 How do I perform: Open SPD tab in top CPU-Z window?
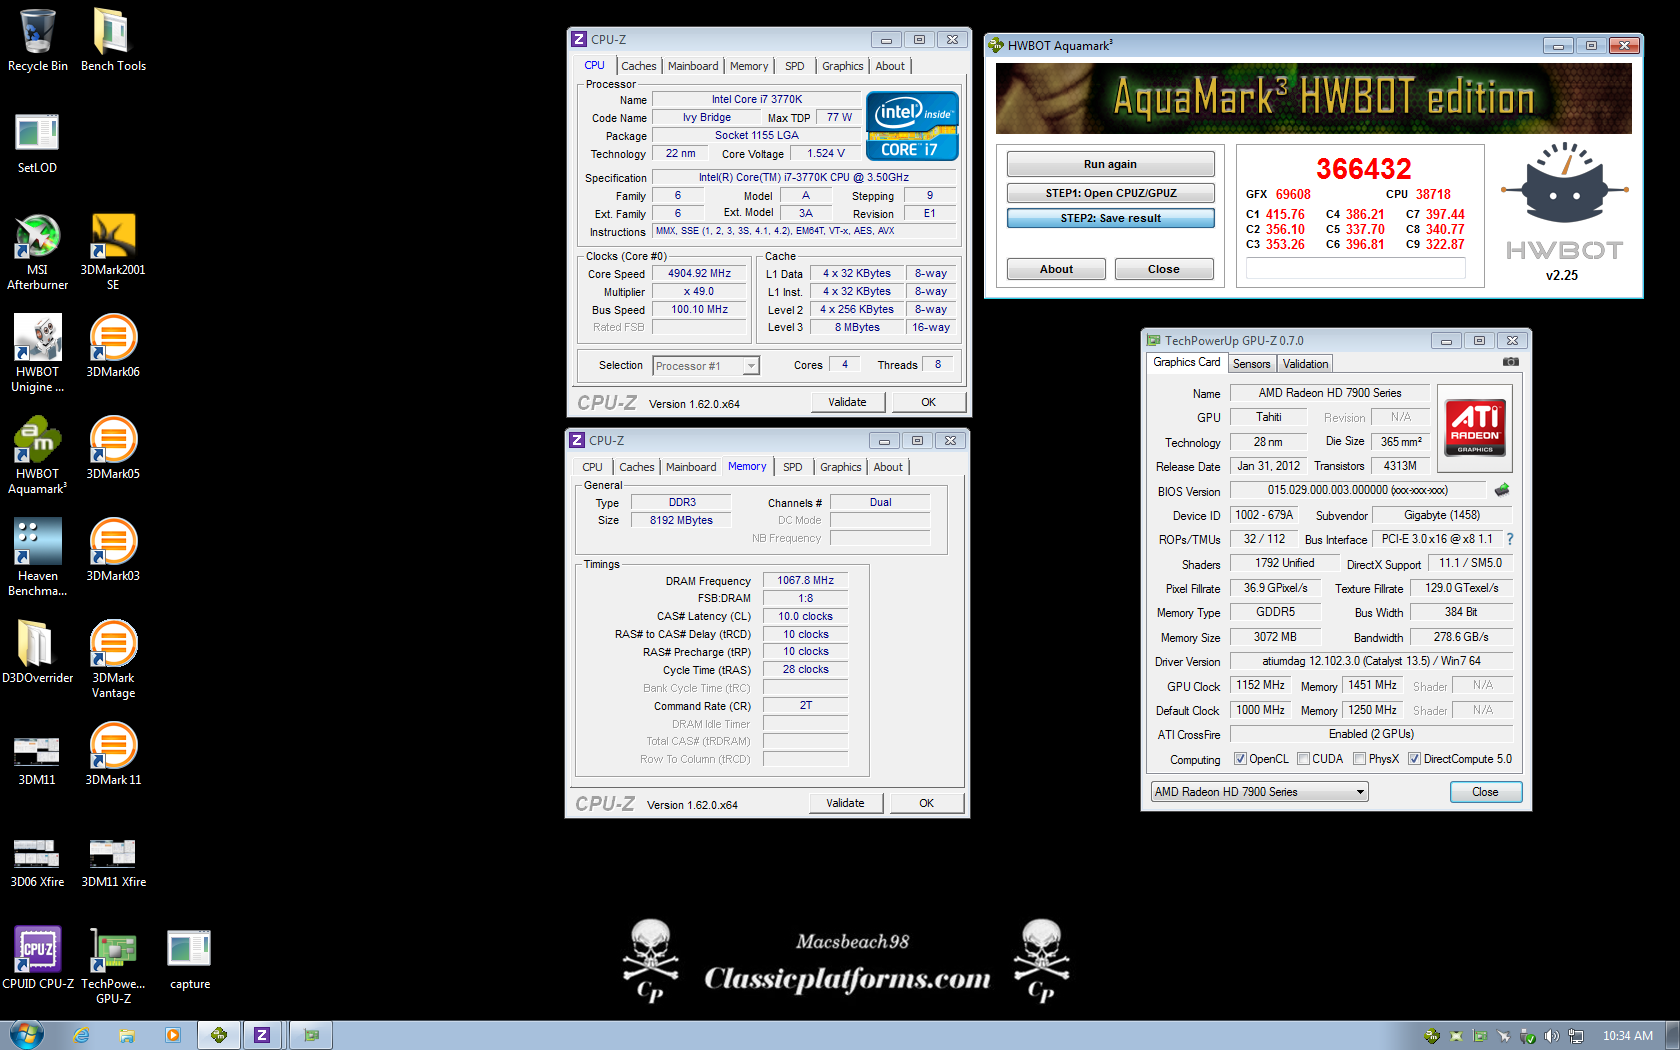pos(795,66)
